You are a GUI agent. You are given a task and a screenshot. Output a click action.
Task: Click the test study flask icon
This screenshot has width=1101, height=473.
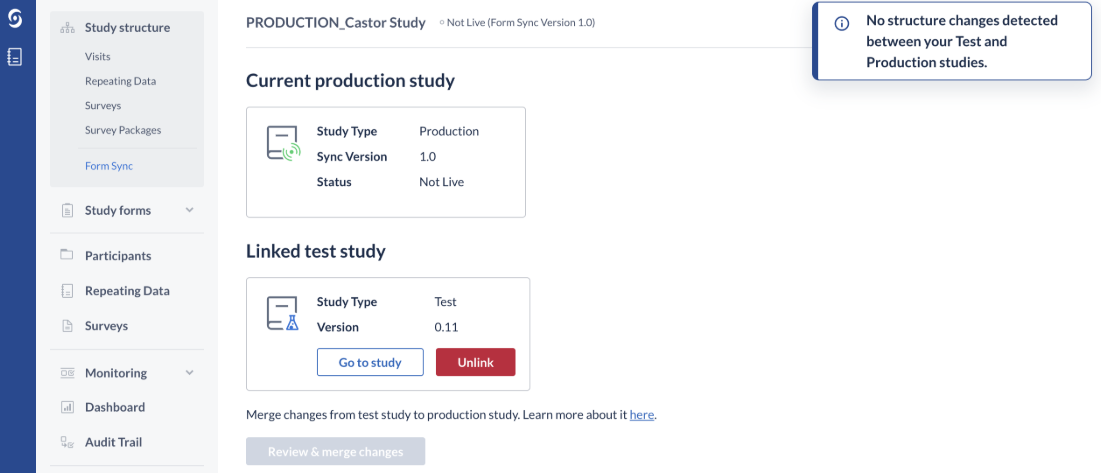[x=283, y=314]
